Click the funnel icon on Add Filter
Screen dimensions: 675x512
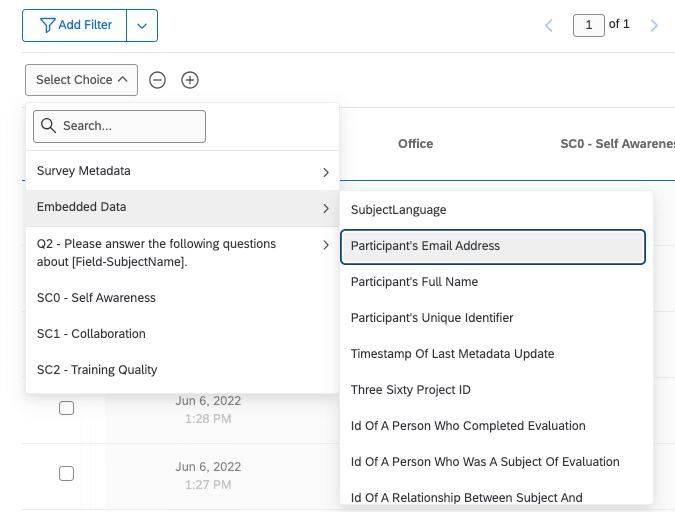(x=47, y=25)
